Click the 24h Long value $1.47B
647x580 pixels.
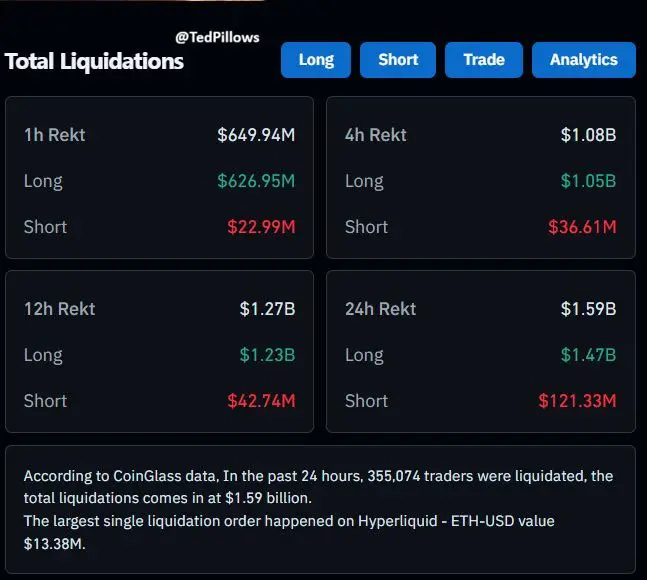[588, 355]
